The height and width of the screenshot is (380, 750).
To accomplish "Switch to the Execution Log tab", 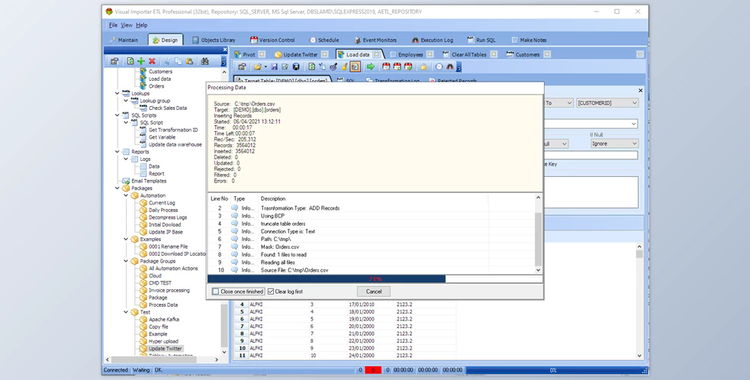I will click(432, 40).
